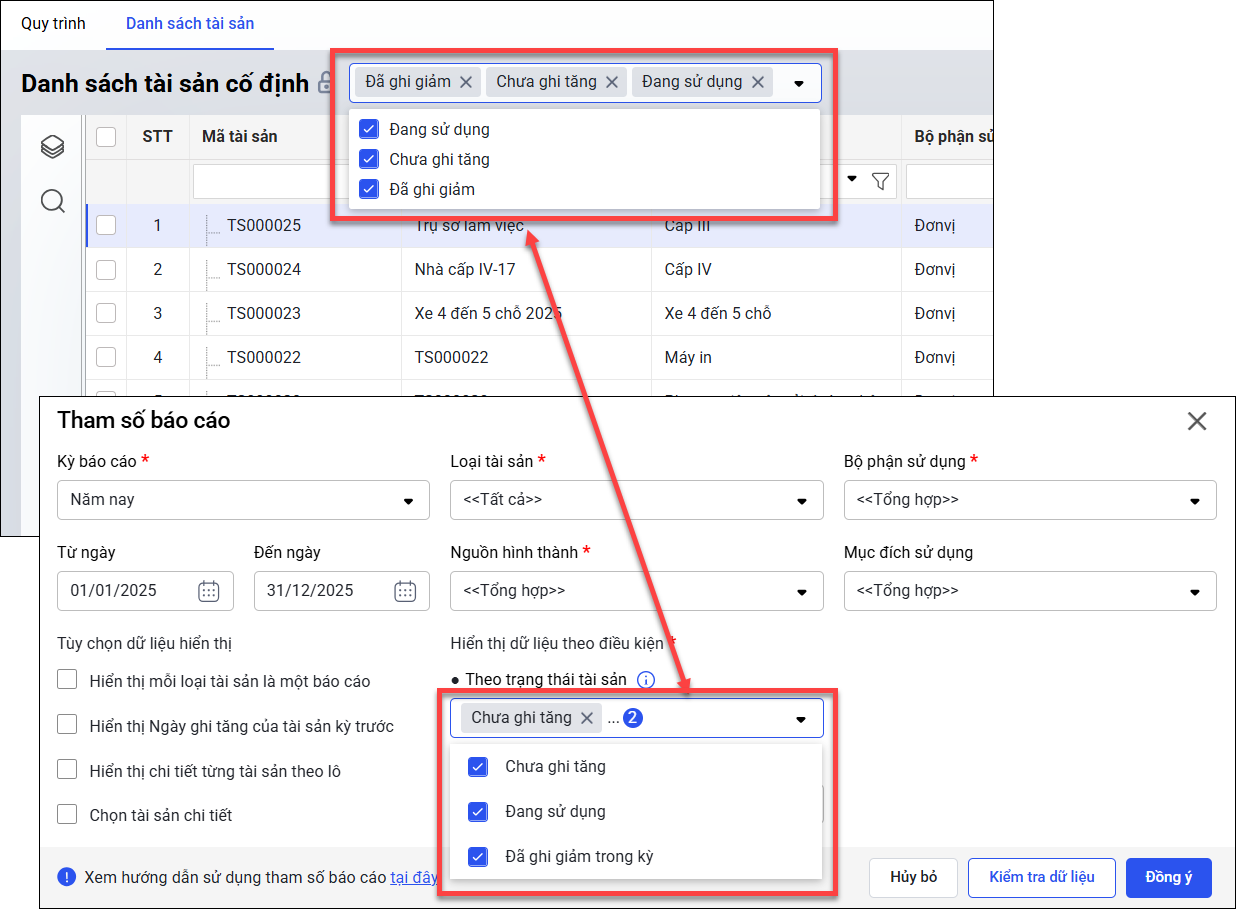This screenshot has width=1236, height=909.
Task: Open the Bộ phận sử dụng dropdown
Action: (x=1029, y=500)
